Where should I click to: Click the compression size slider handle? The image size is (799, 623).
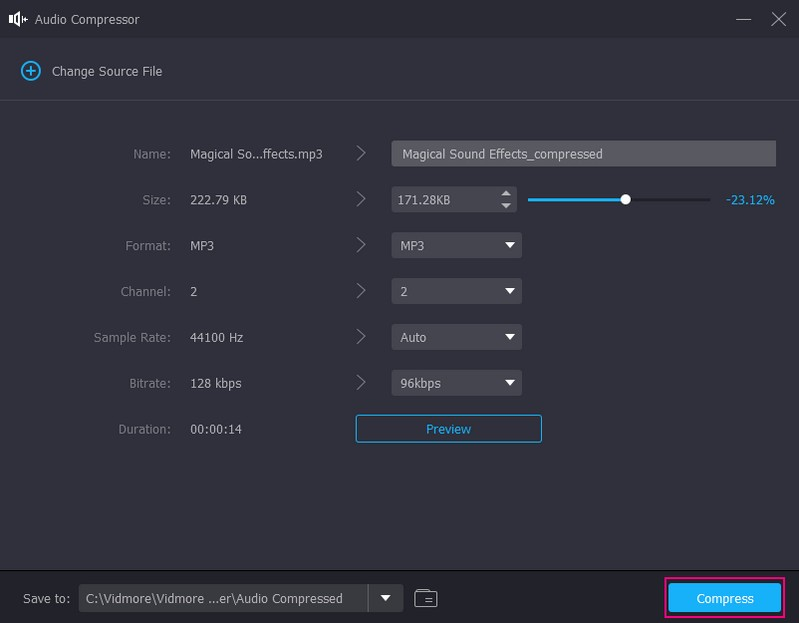(x=625, y=200)
